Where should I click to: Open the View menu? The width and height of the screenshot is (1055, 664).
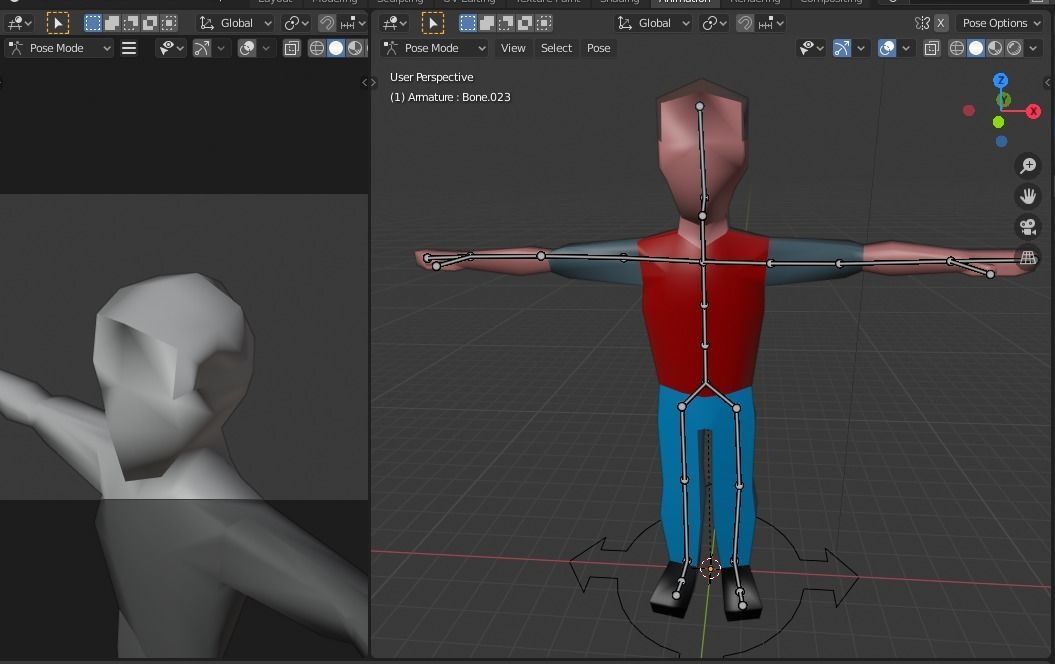(513, 48)
